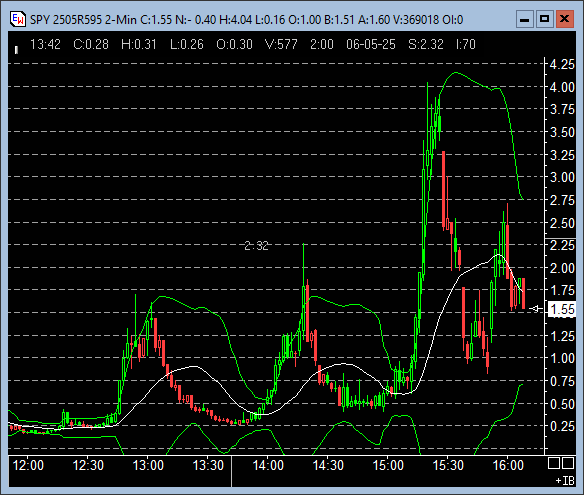Click the arrow pointer beside 1.55 price
This screenshot has width=584, height=495.
point(536,309)
